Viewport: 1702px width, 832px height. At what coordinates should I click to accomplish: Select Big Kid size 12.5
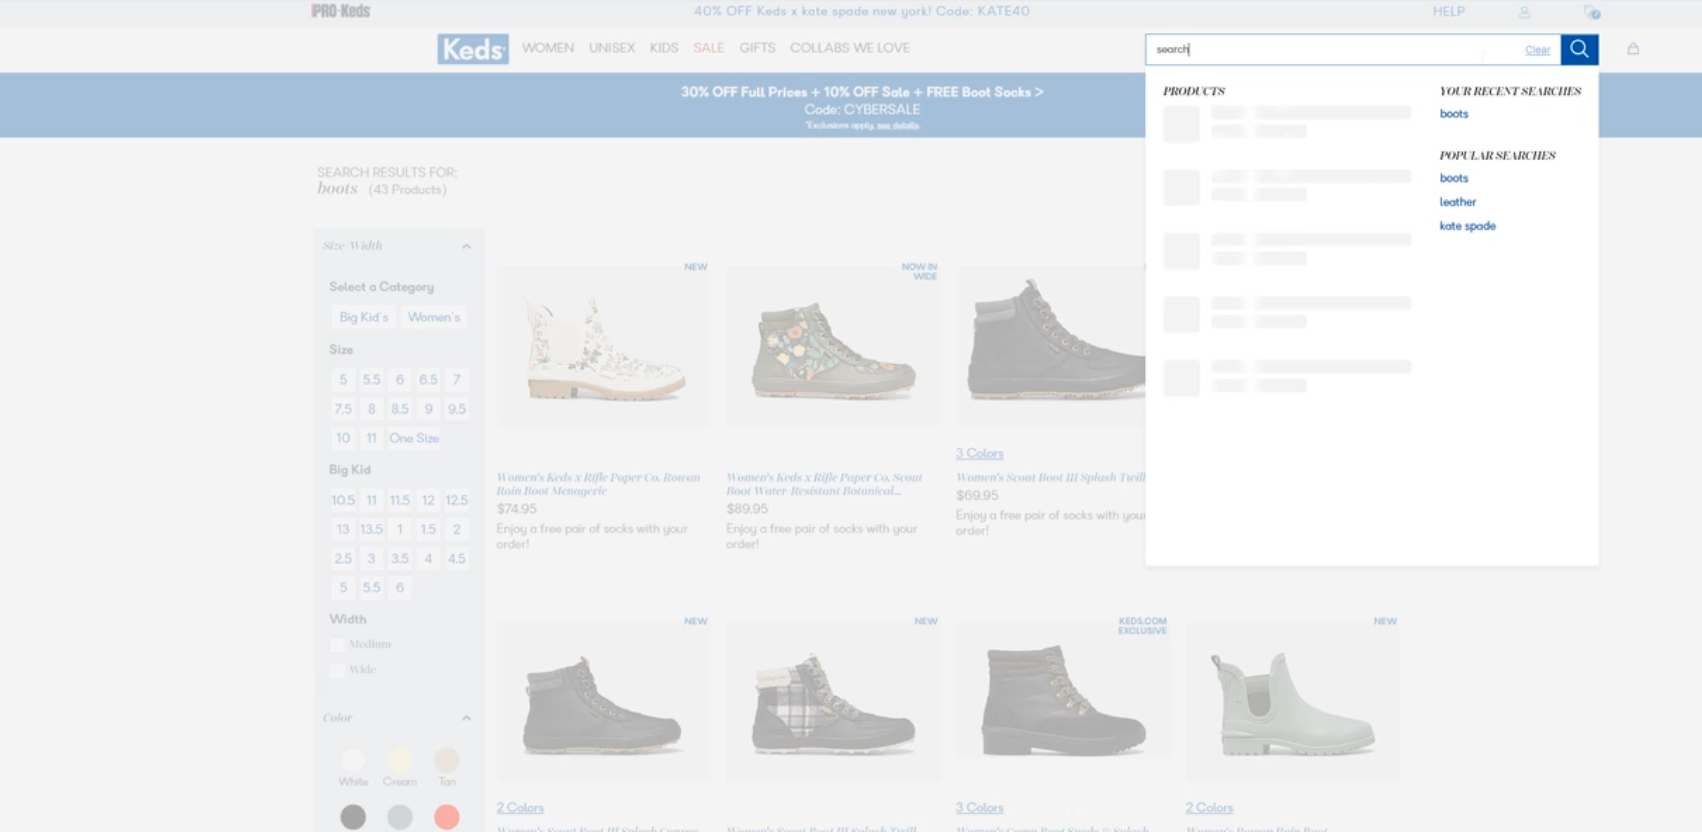click(457, 500)
